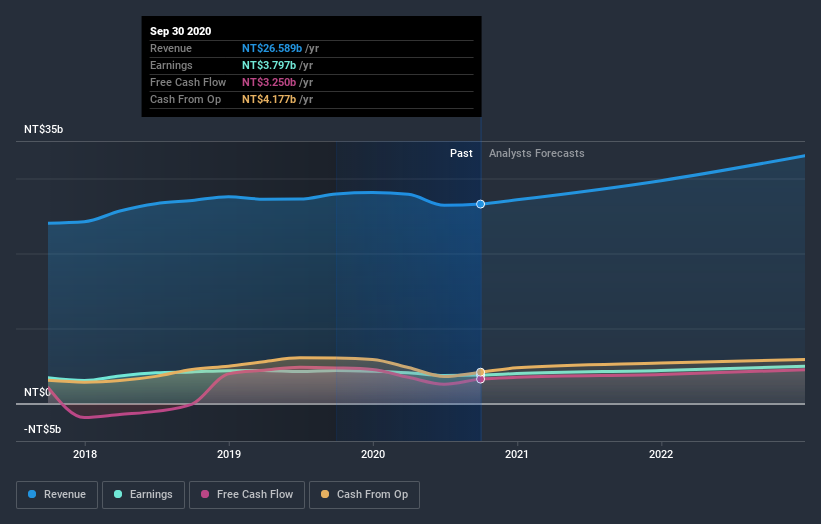Click the Sep 30 2020 tooltip date

(181, 31)
